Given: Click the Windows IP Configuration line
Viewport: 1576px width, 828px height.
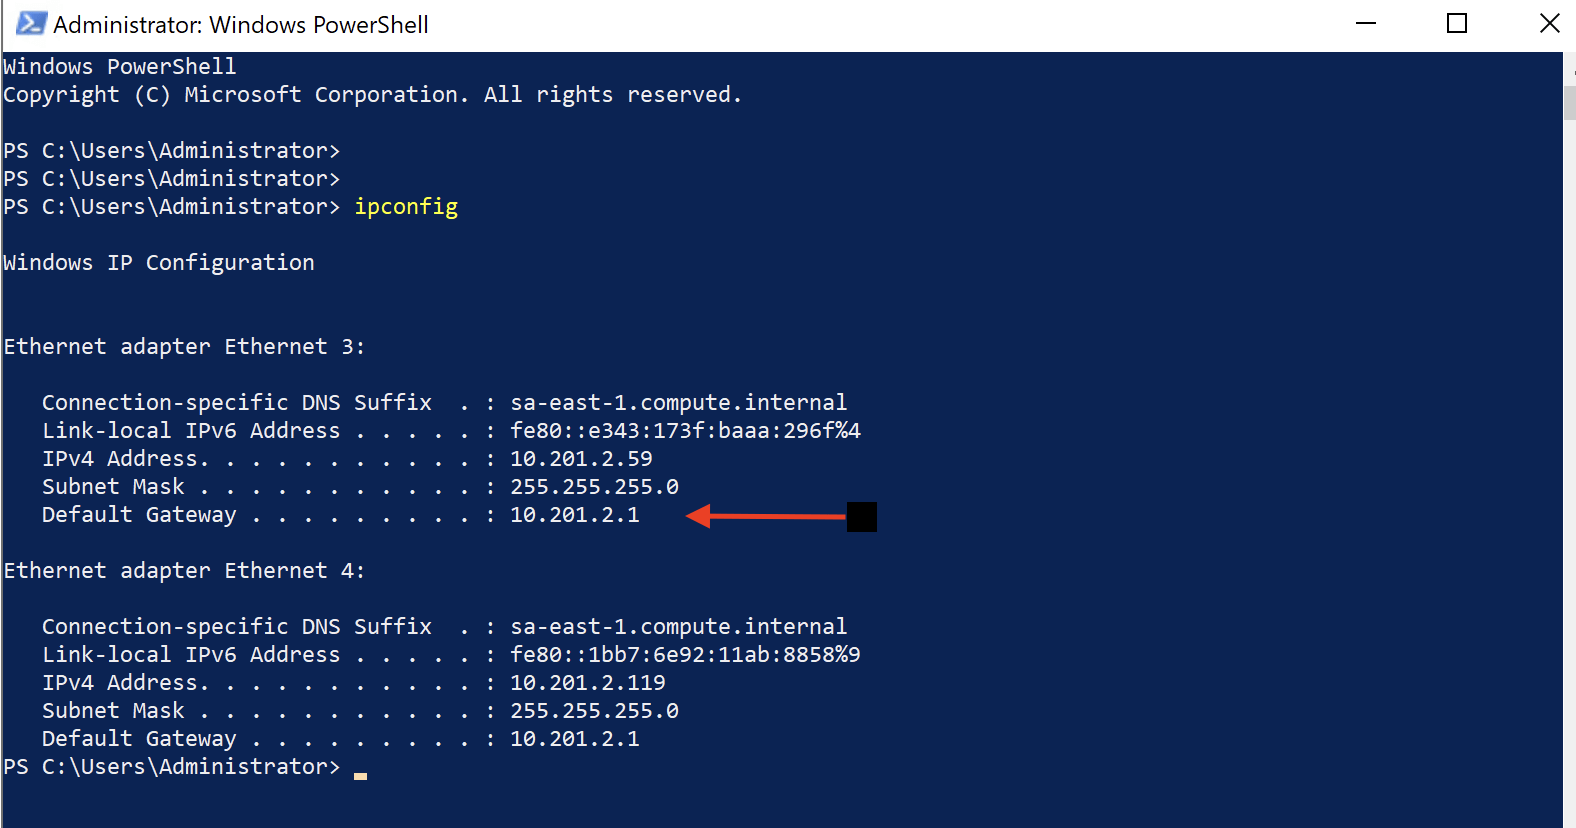Looking at the screenshot, I should [x=159, y=263].
